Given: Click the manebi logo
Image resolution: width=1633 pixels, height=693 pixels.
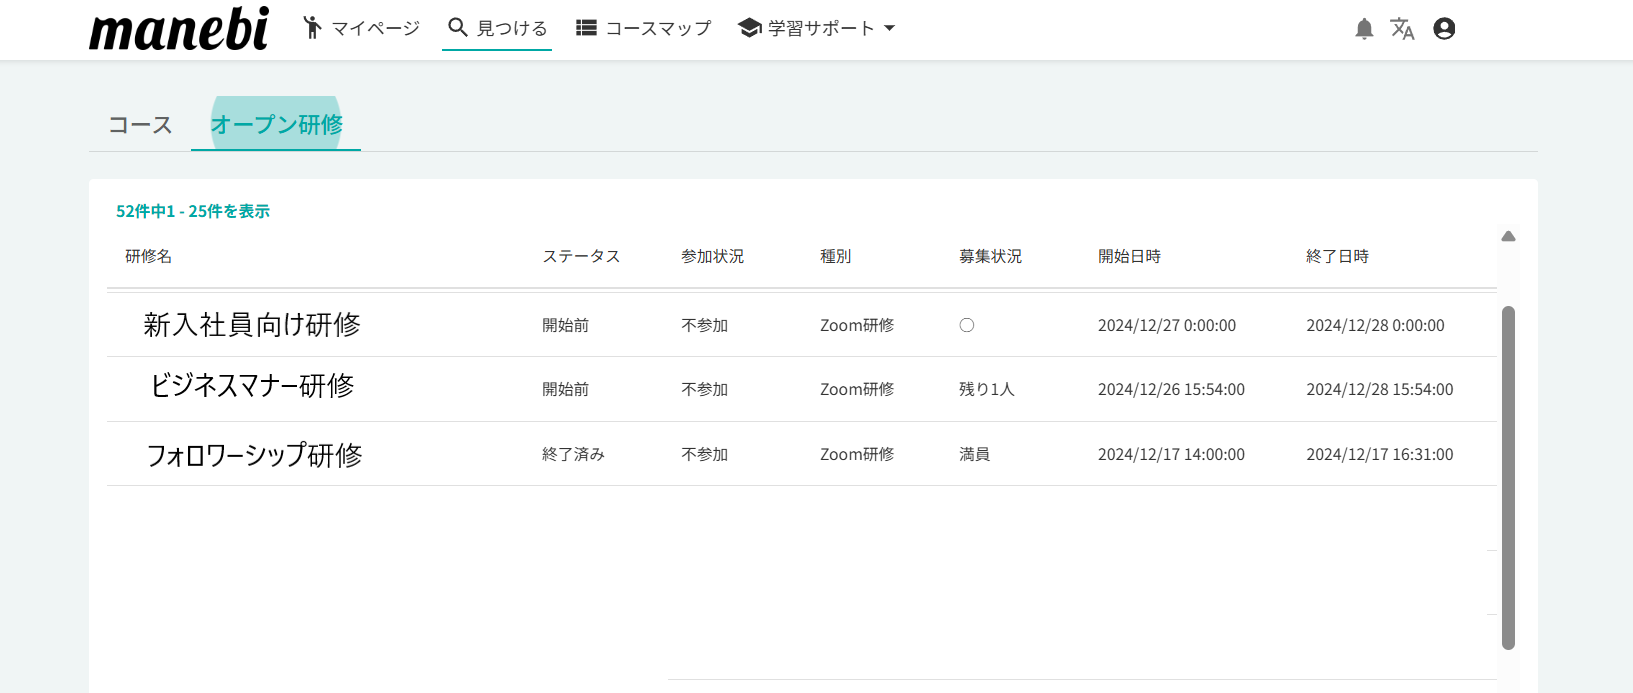Looking at the screenshot, I should pyautogui.click(x=179, y=29).
